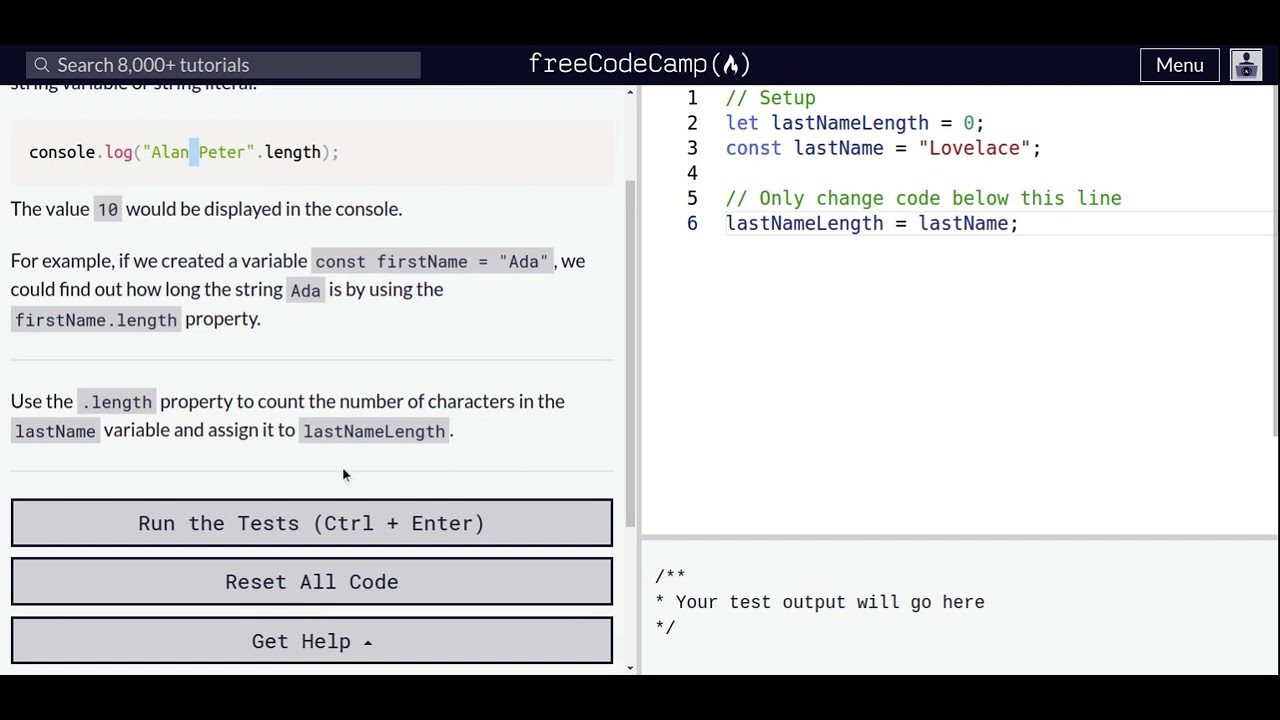Click line number 1 in editor gutter

click(x=692, y=98)
